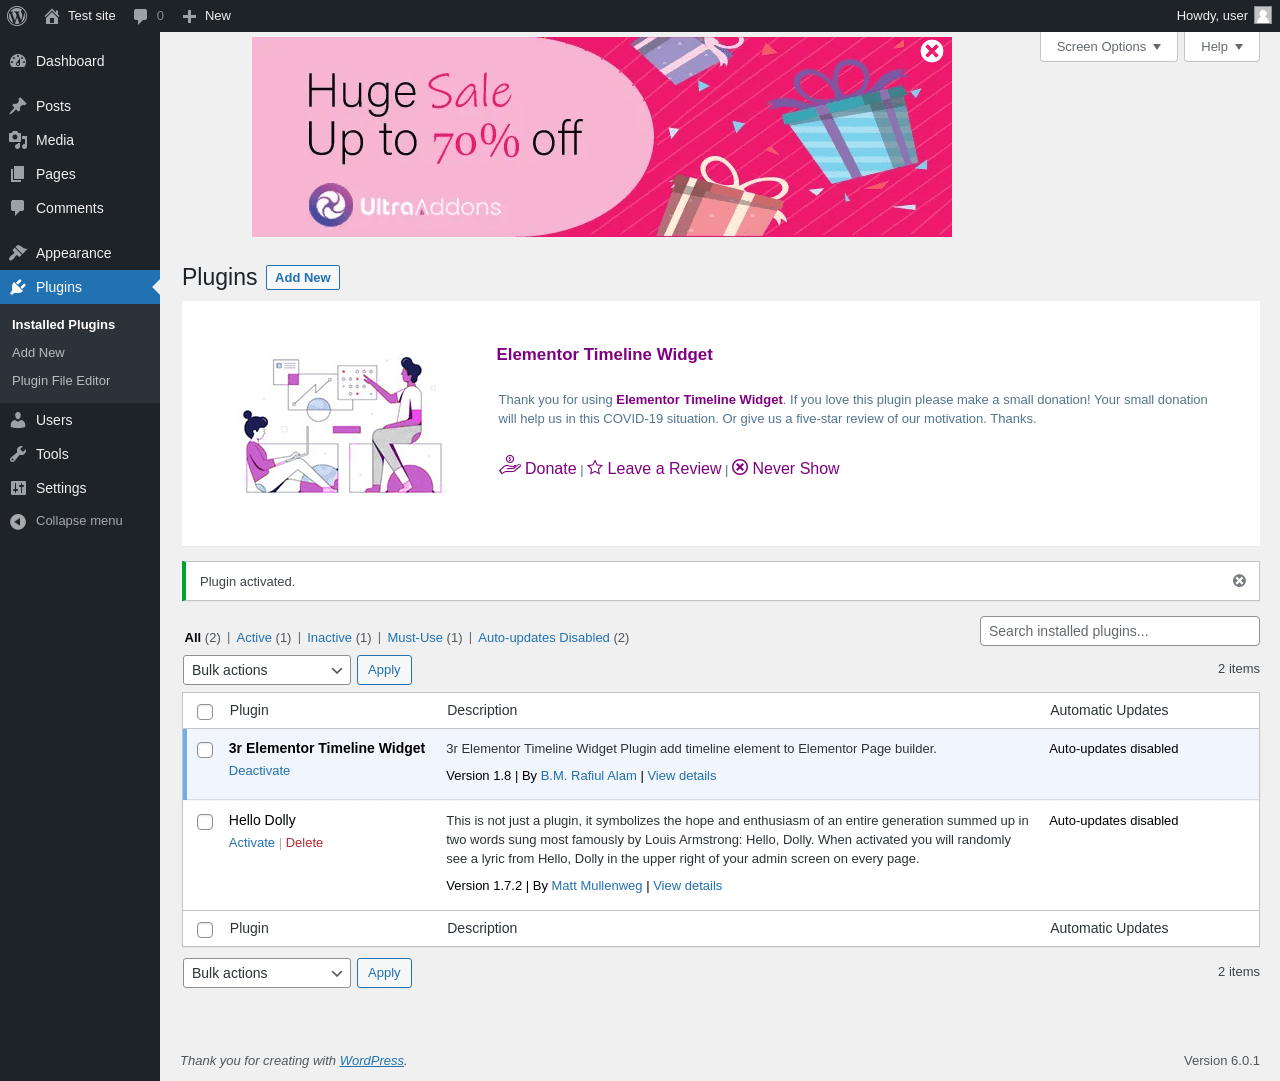
Task: Open the New content menu
Action: point(207,16)
